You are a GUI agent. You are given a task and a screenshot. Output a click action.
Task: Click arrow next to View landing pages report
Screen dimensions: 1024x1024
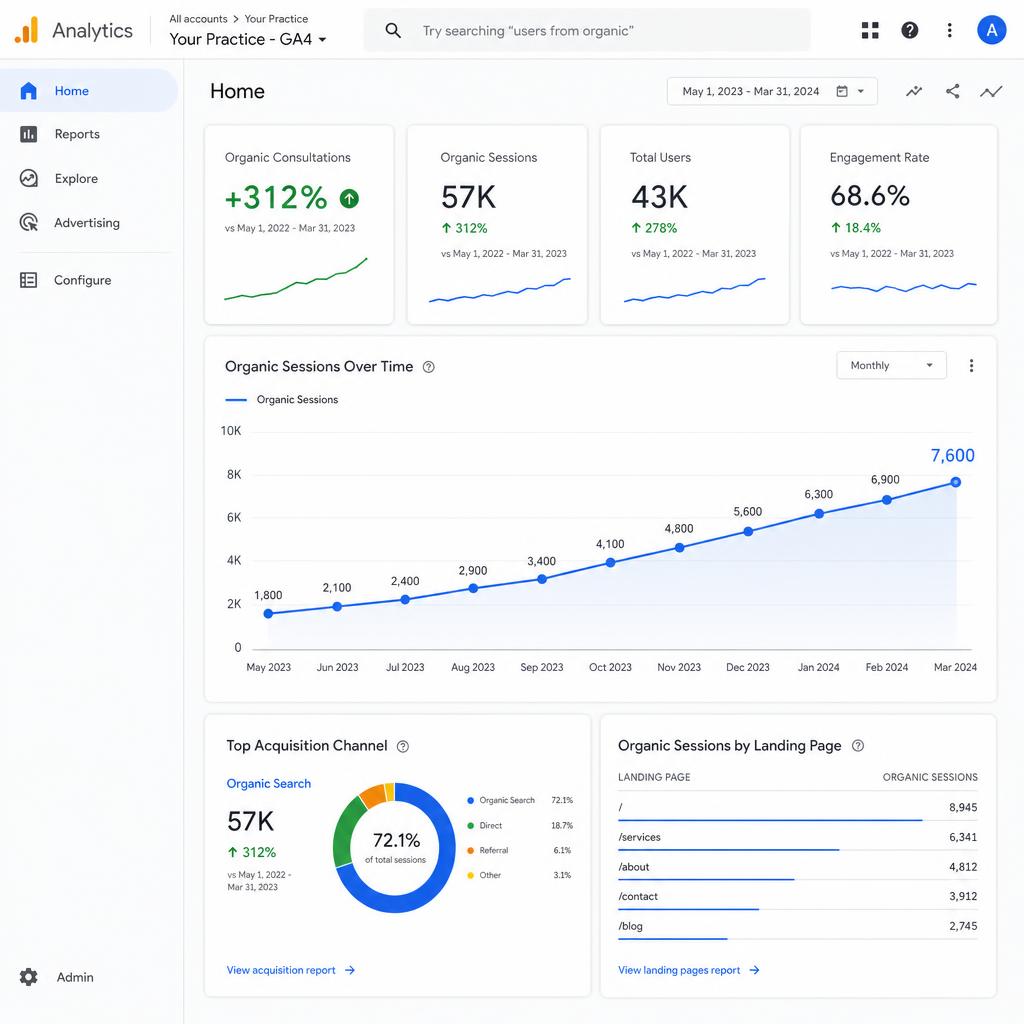click(754, 970)
